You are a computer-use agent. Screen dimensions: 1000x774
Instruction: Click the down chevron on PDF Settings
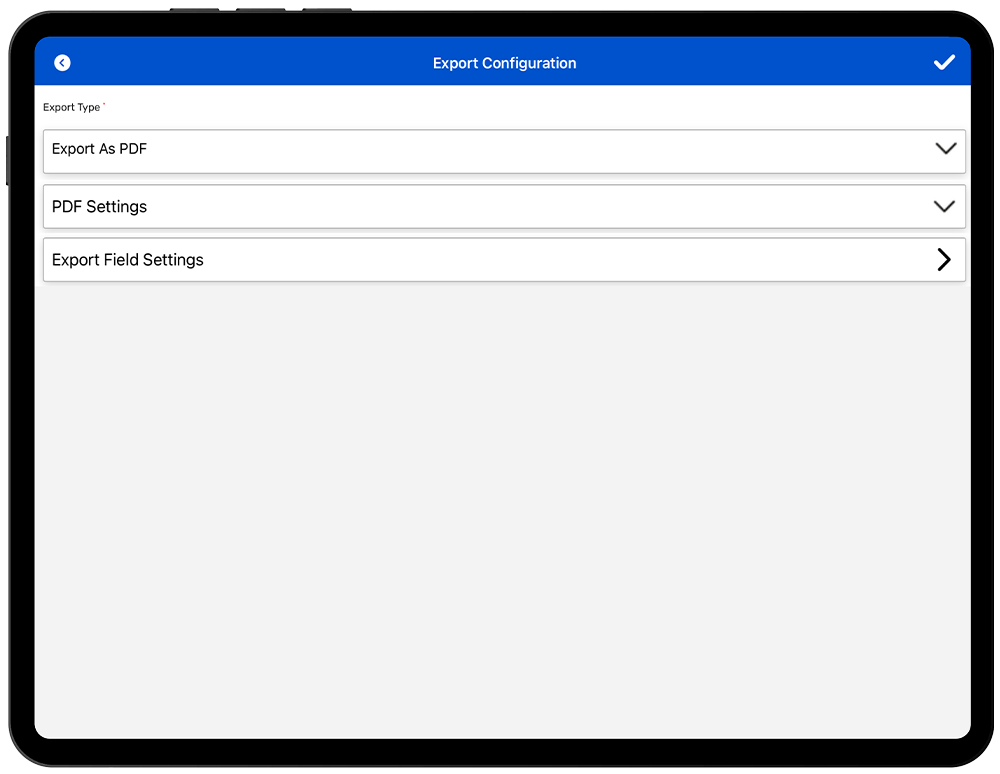click(x=944, y=207)
